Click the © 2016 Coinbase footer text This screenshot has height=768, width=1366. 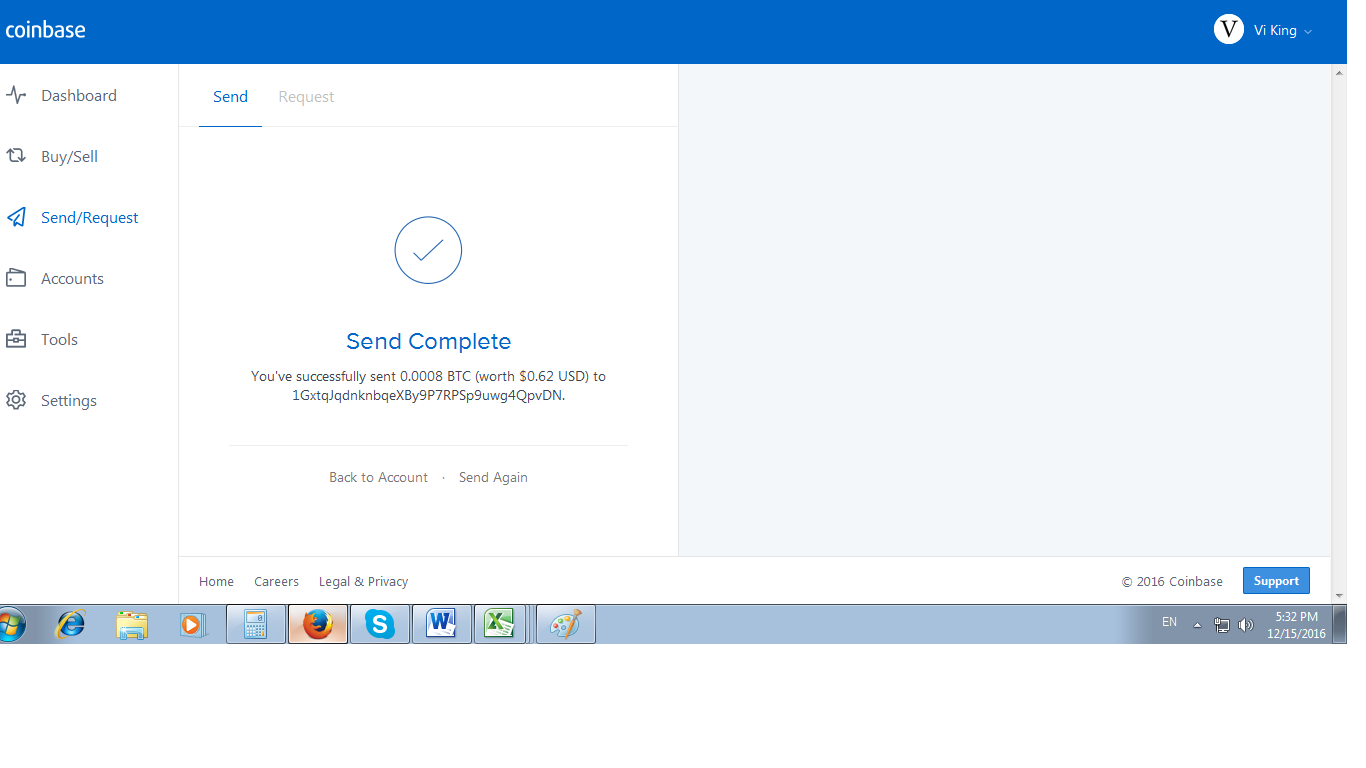pyautogui.click(x=1172, y=582)
